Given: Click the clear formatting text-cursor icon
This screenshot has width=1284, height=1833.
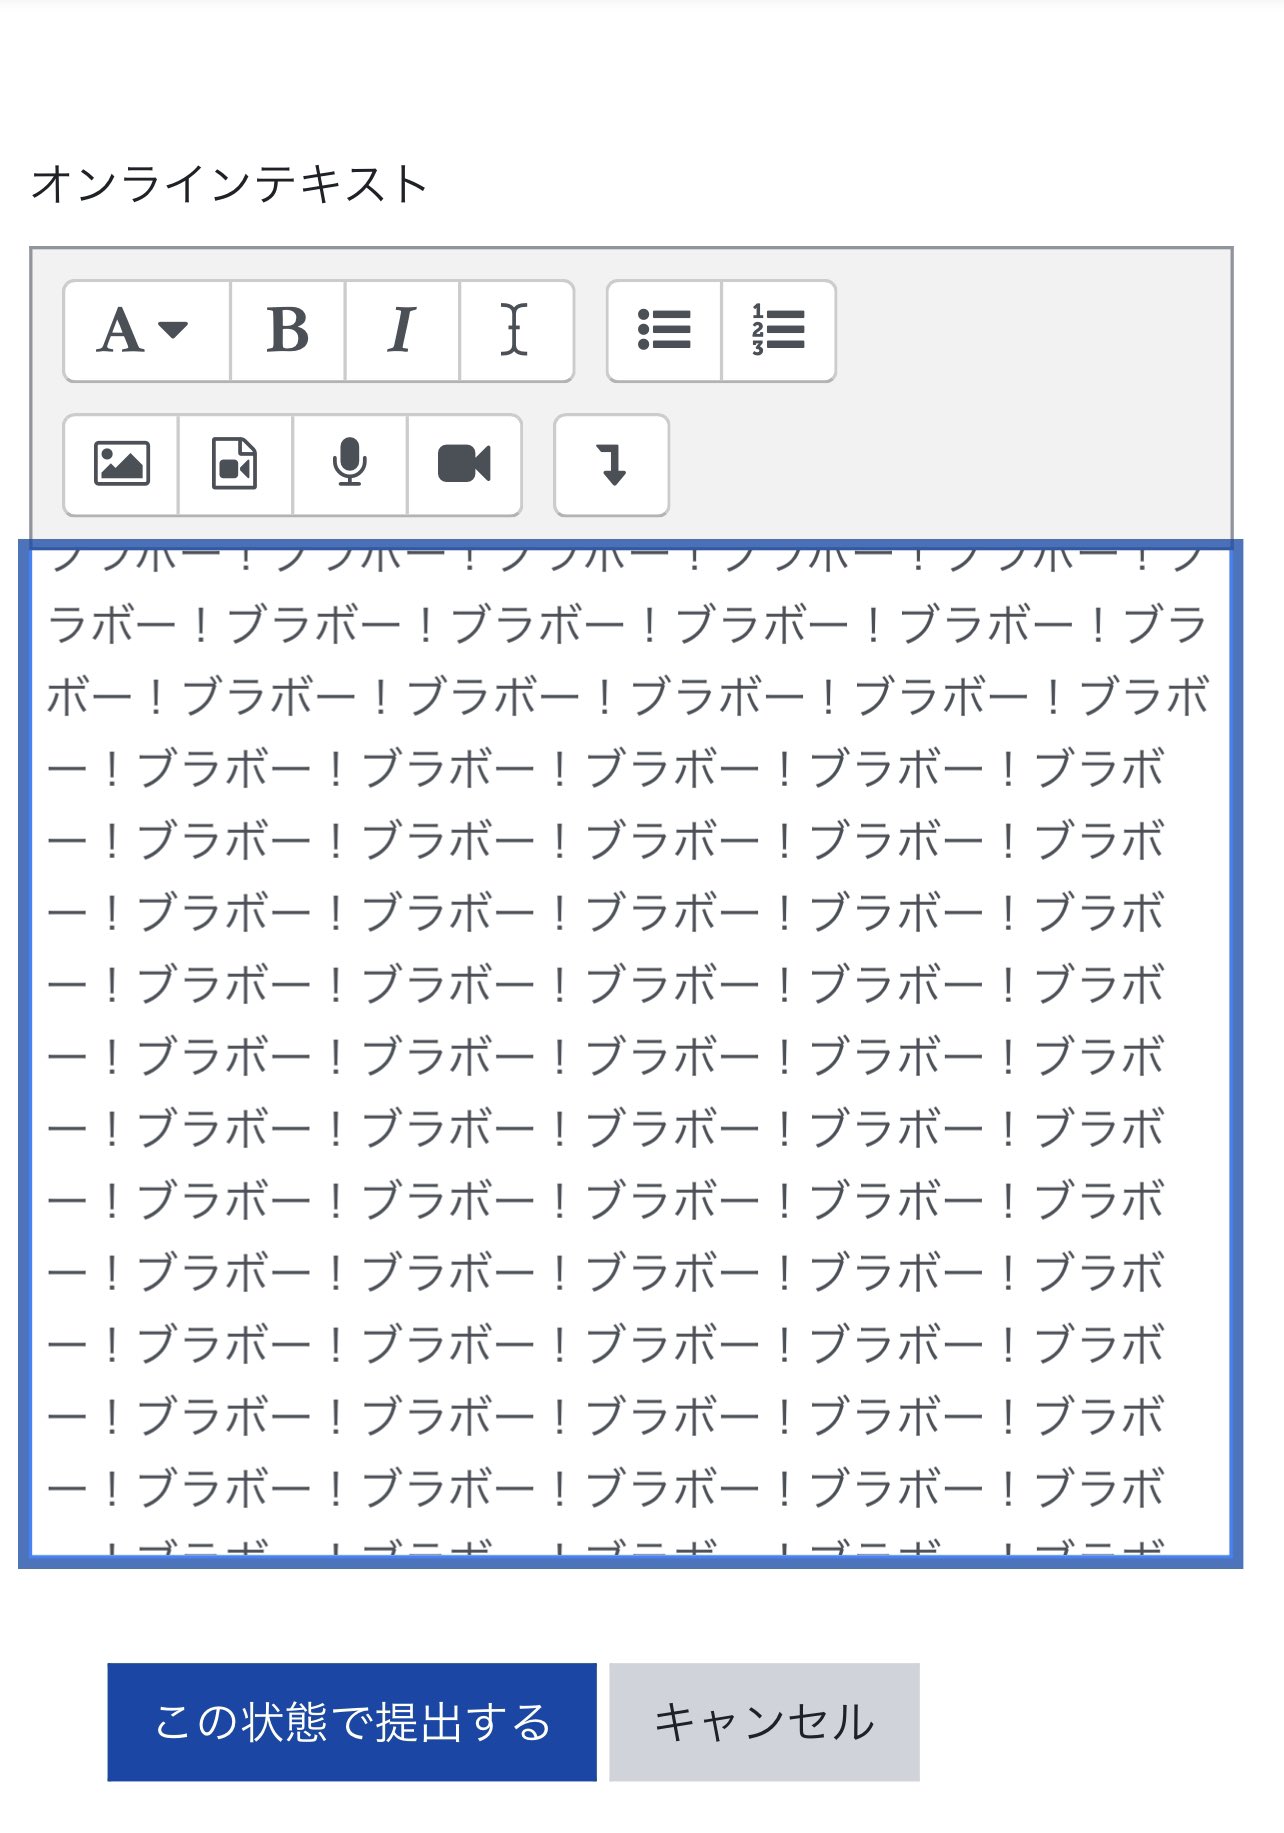Looking at the screenshot, I should click(516, 331).
